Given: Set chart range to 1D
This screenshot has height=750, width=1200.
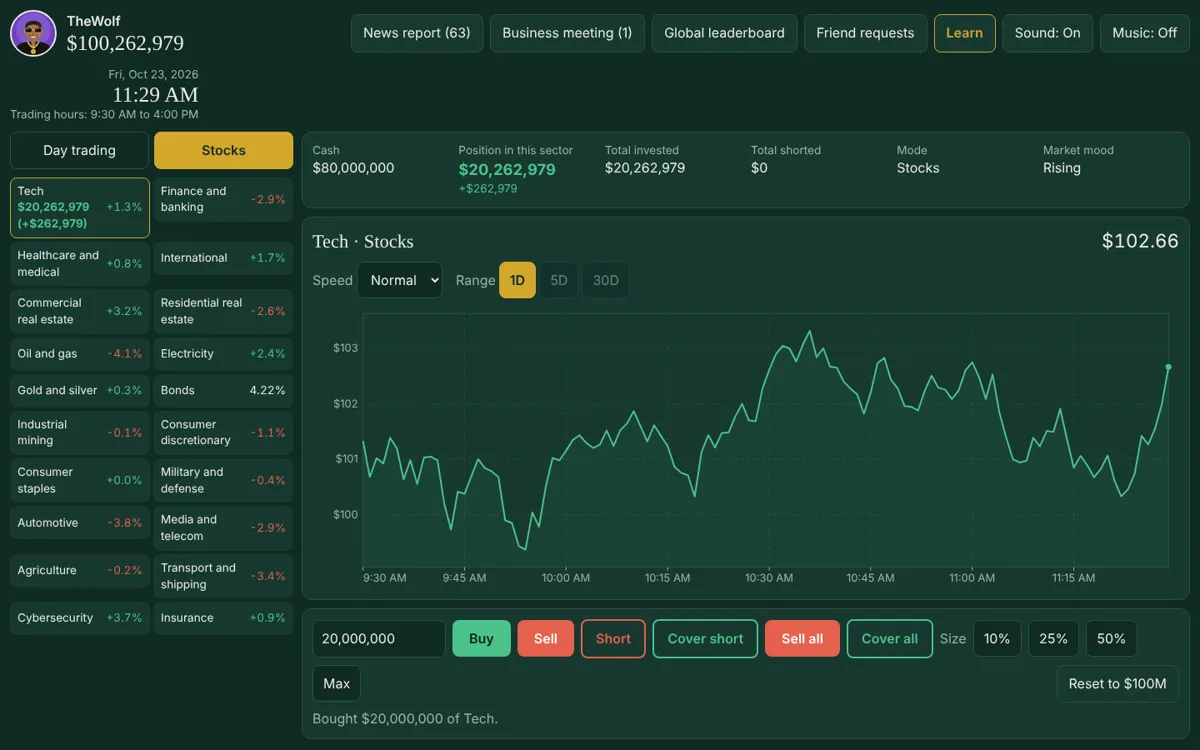Looking at the screenshot, I should pos(517,280).
